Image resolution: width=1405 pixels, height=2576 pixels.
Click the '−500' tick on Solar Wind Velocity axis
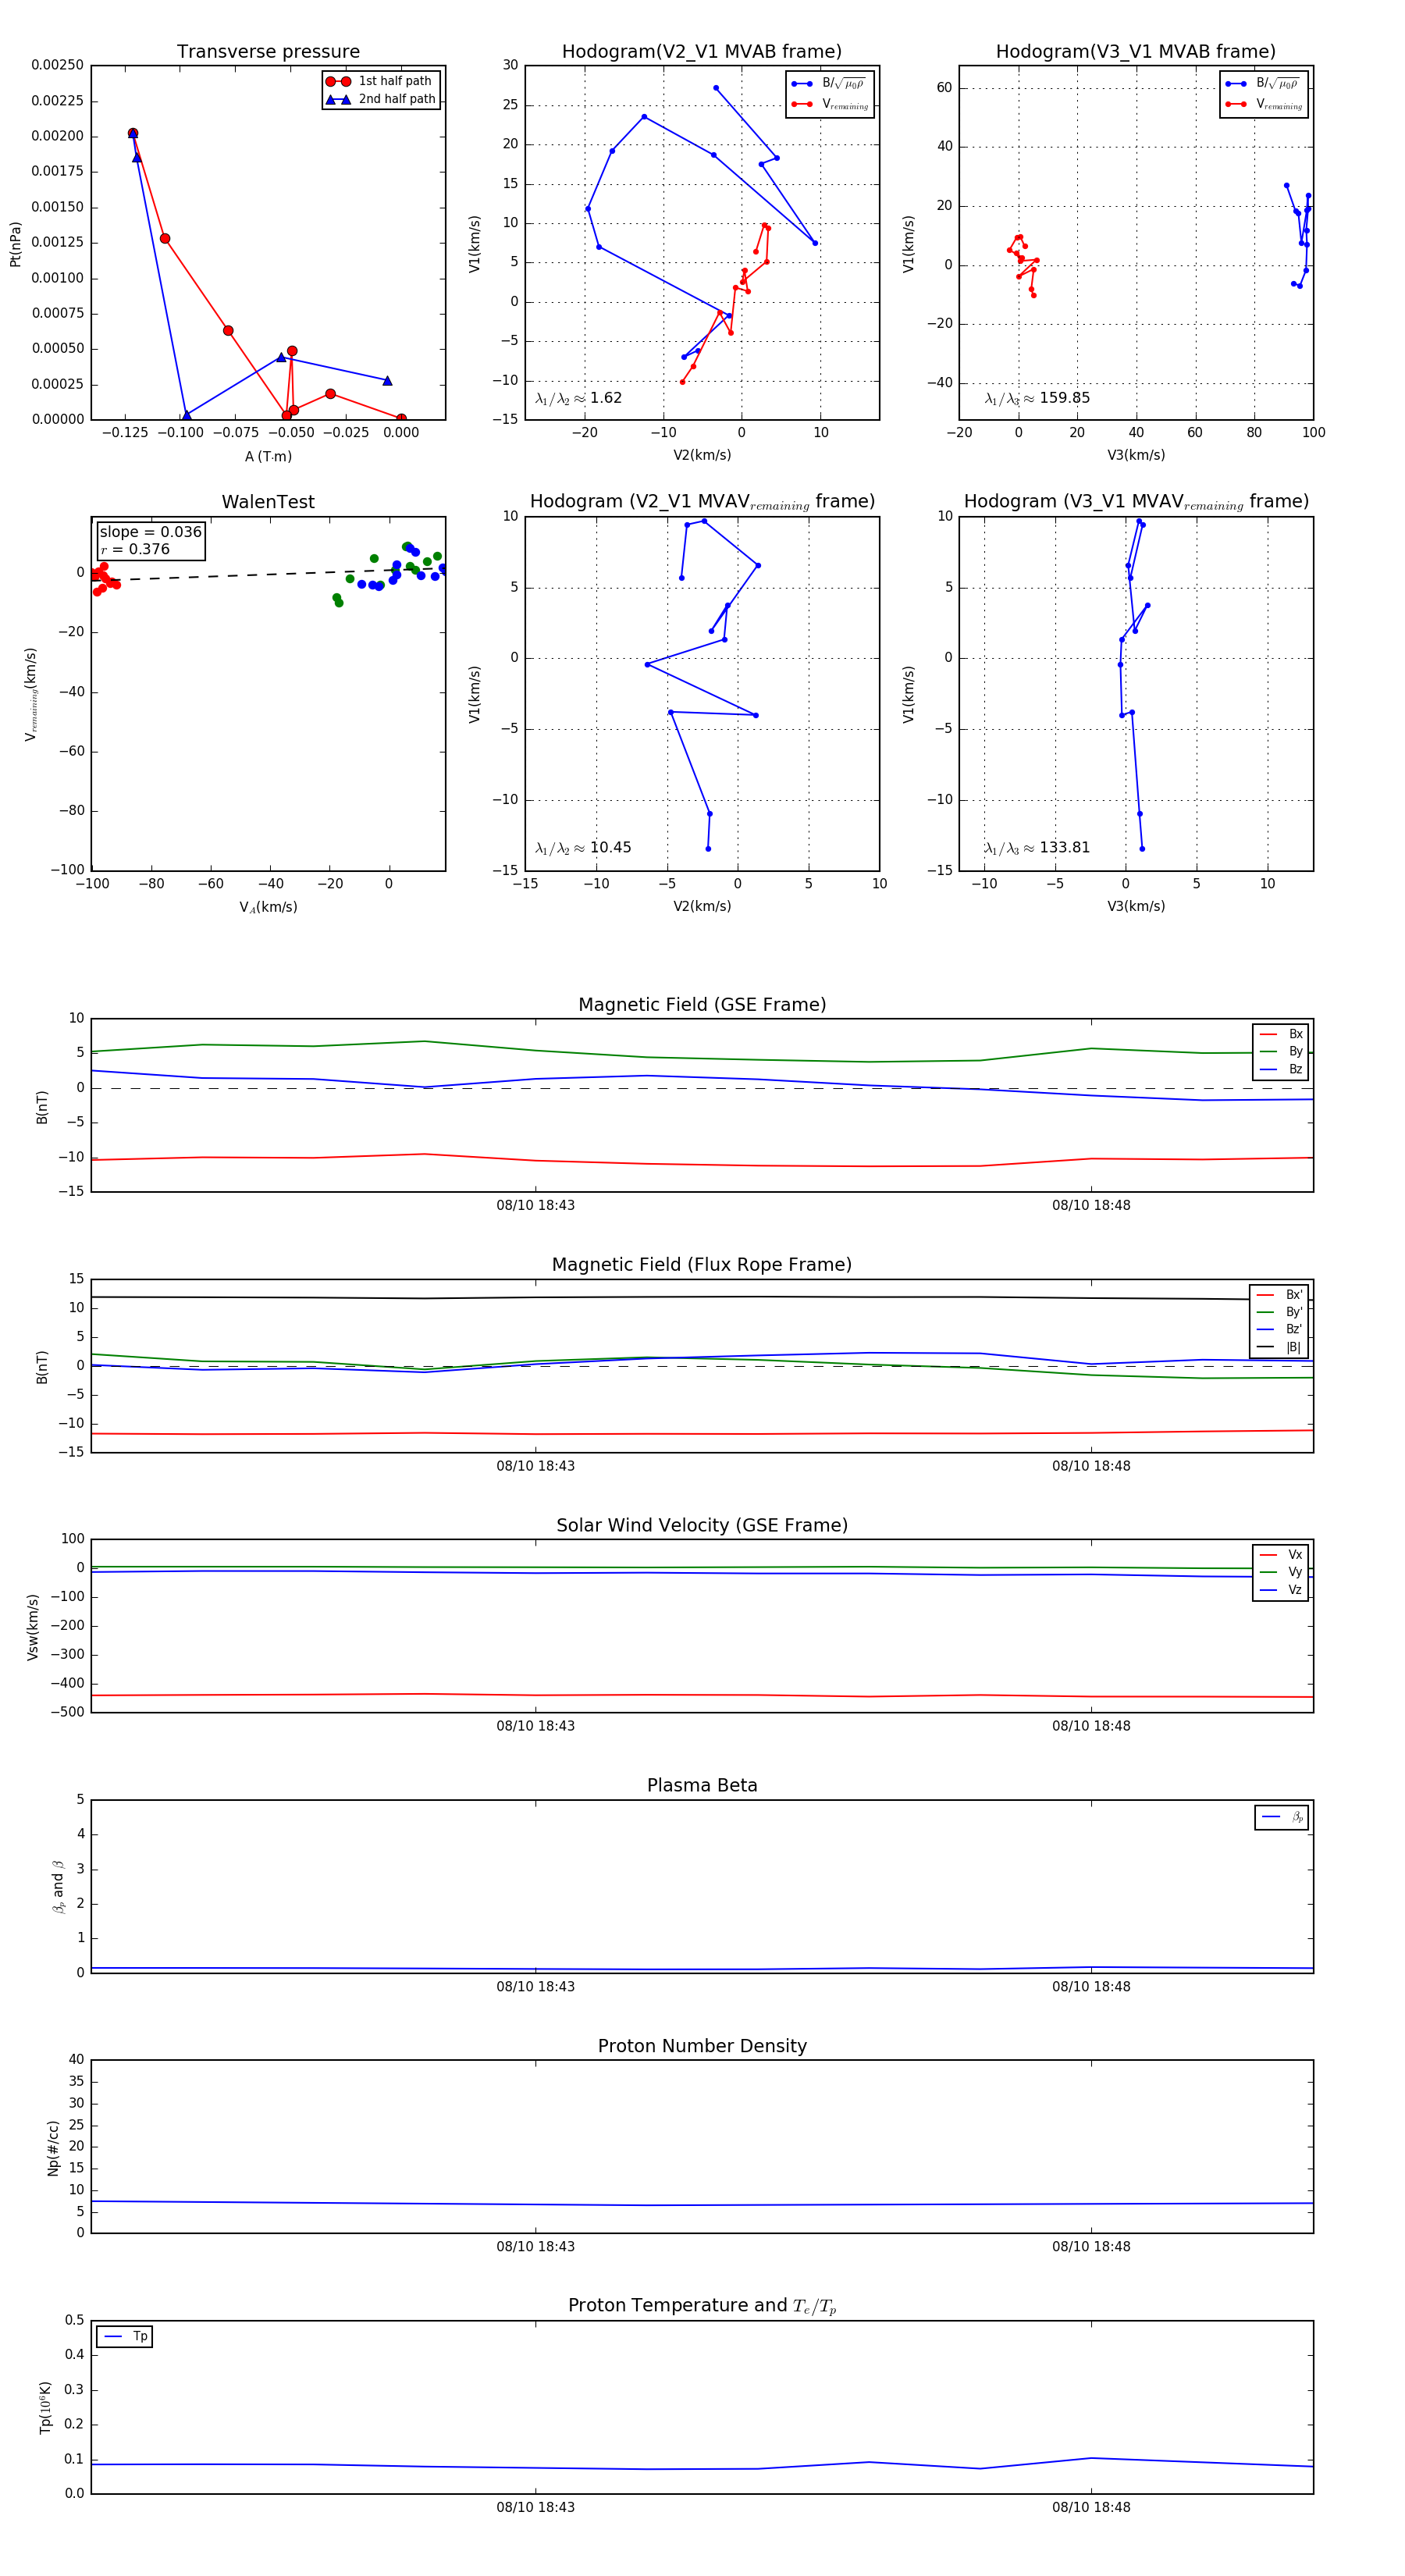(x=66, y=1713)
